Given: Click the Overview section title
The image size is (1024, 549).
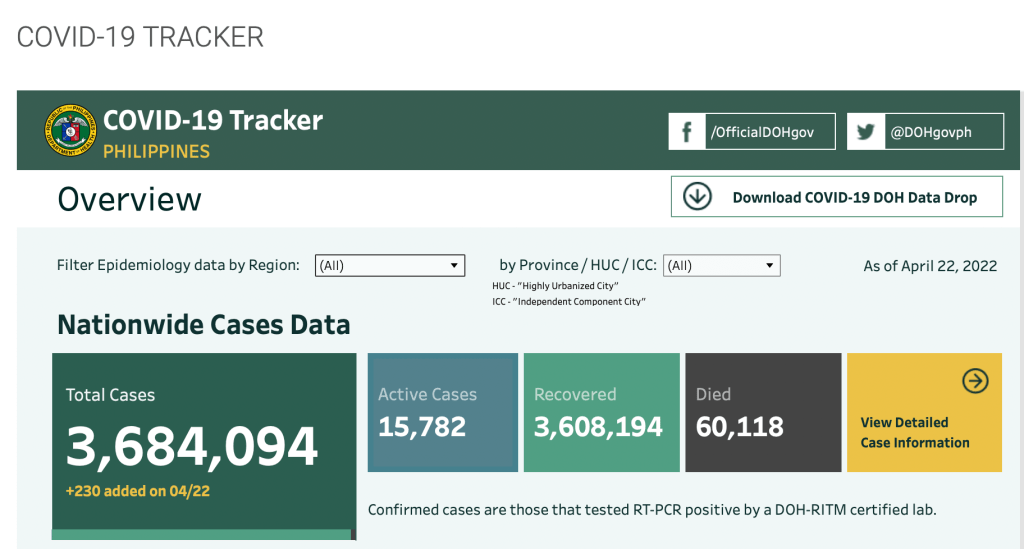Looking at the screenshot, I should point(130,199).
